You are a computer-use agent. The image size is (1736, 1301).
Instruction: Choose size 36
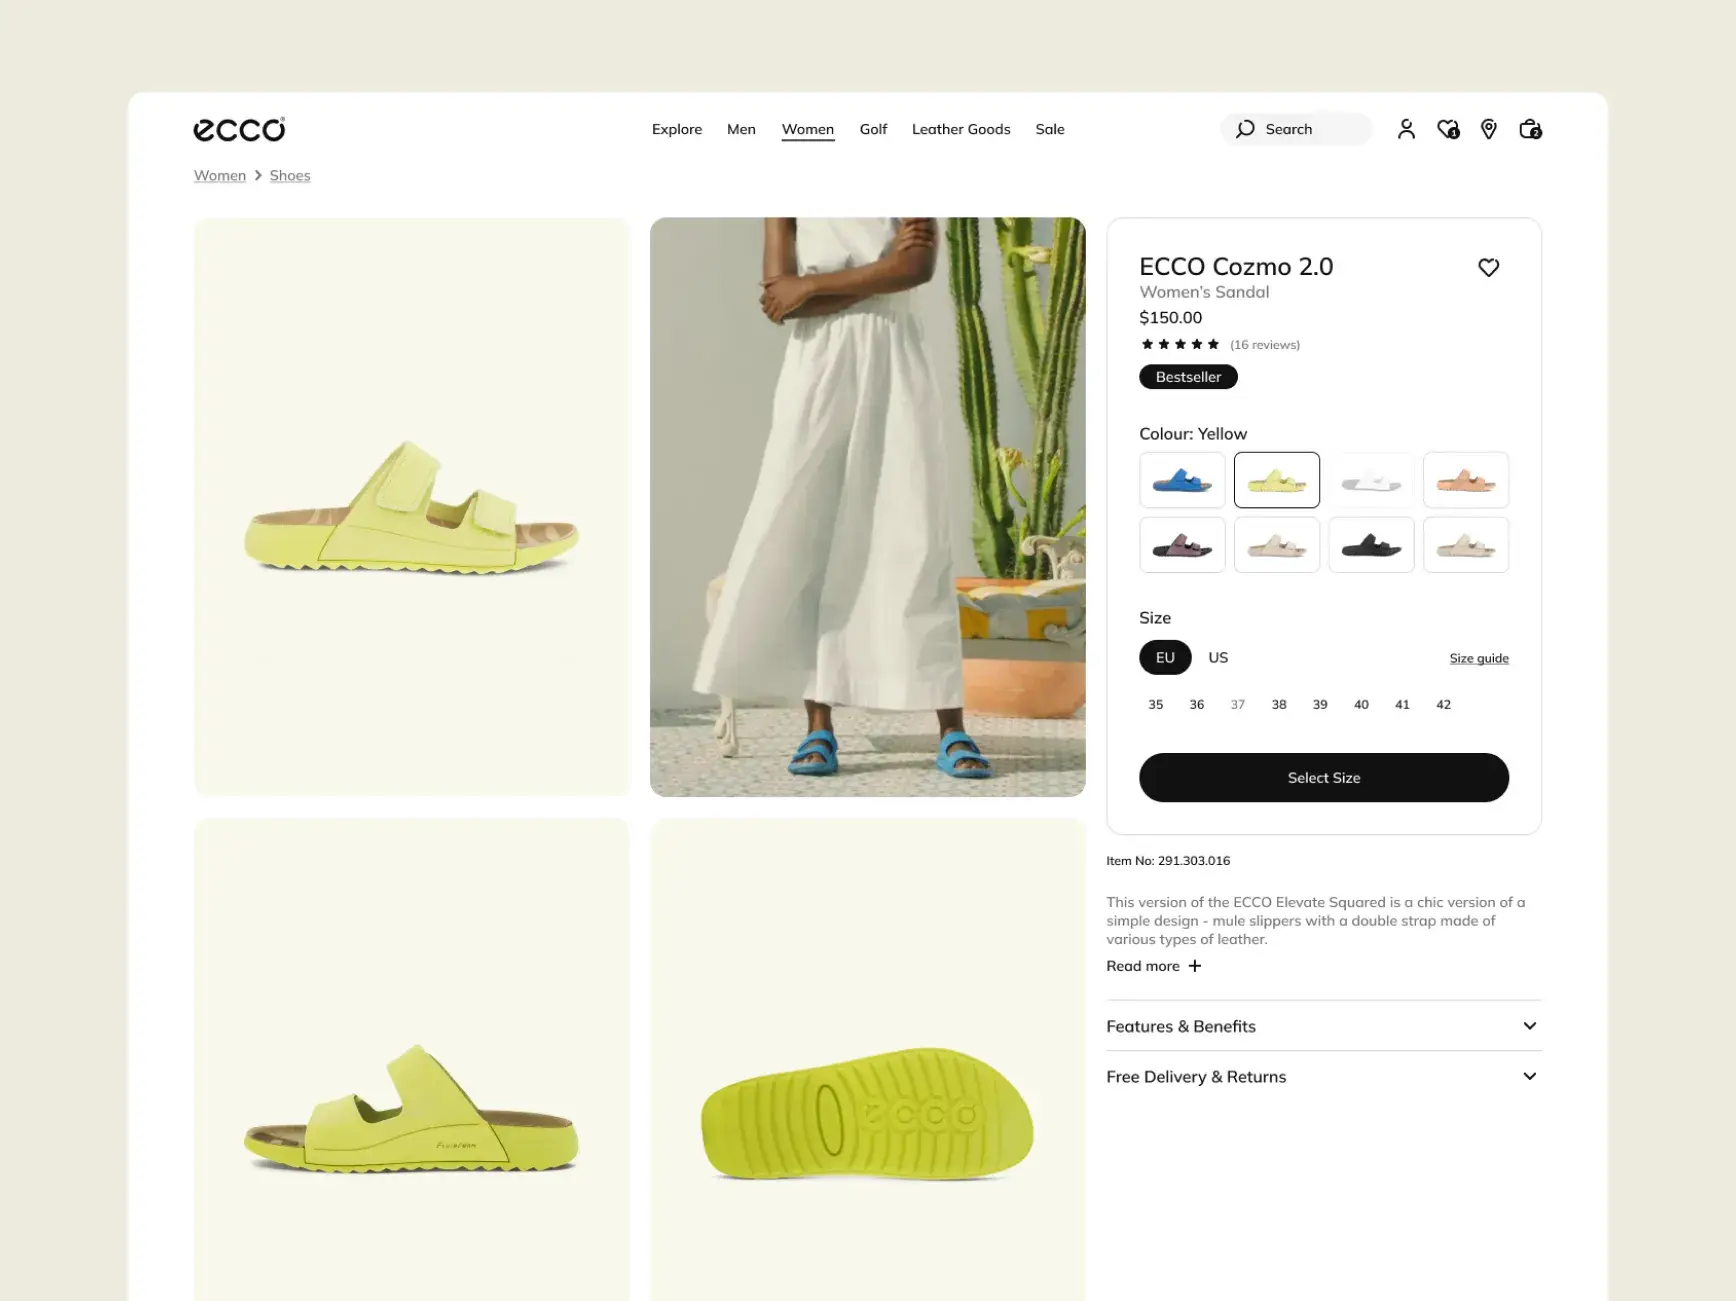pos(1197,704)
